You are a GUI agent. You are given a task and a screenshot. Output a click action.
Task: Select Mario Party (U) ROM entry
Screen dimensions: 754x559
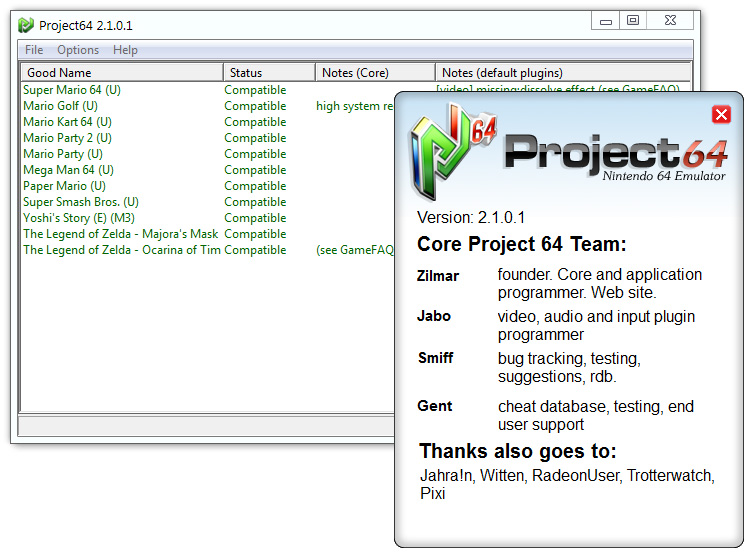63,154
